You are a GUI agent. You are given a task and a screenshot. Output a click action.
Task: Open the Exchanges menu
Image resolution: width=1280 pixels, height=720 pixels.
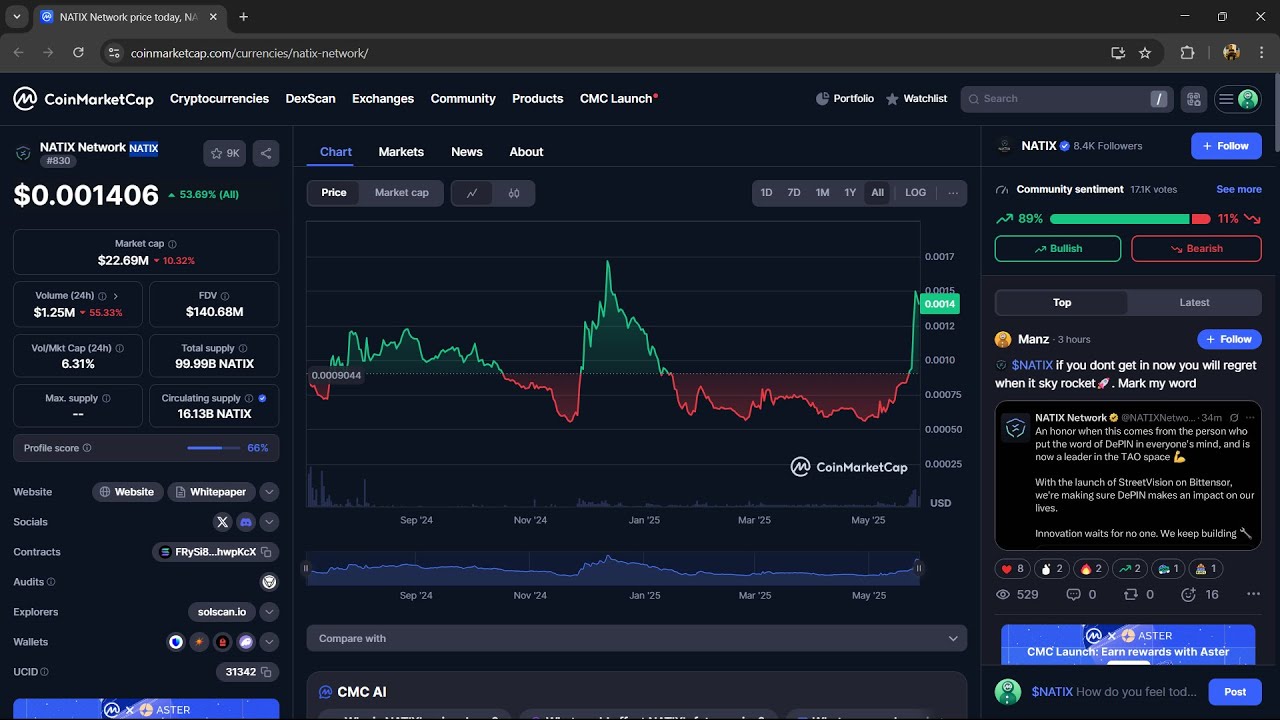coord(383,99)
